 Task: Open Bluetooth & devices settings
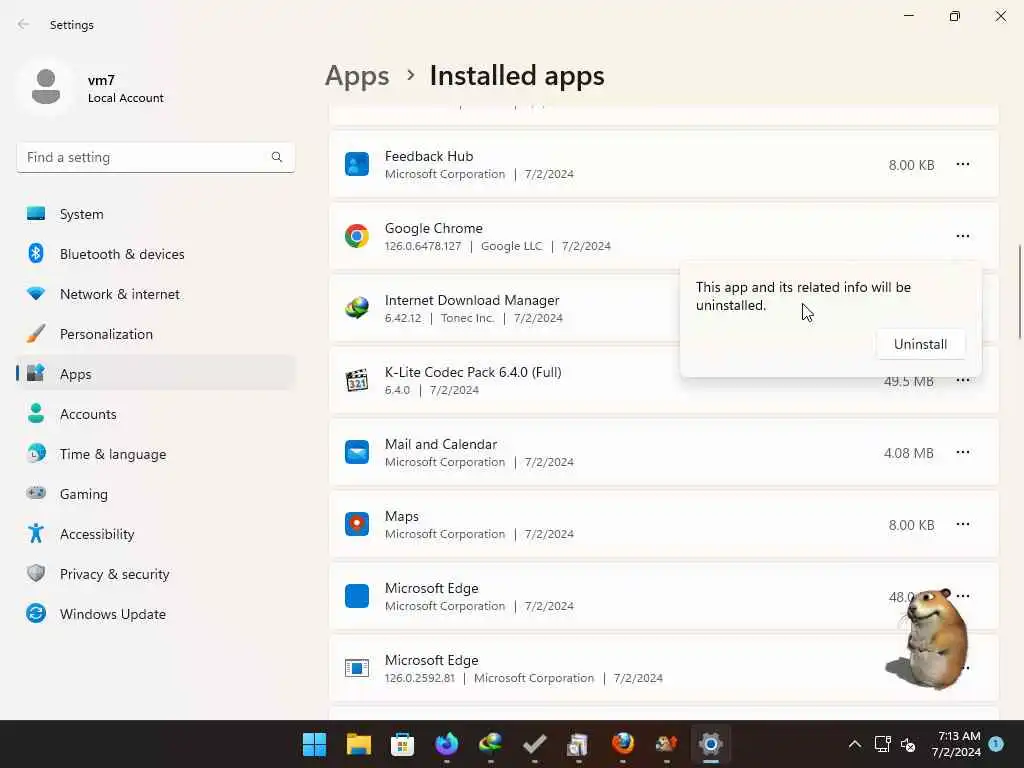click(x=155, y=254)
